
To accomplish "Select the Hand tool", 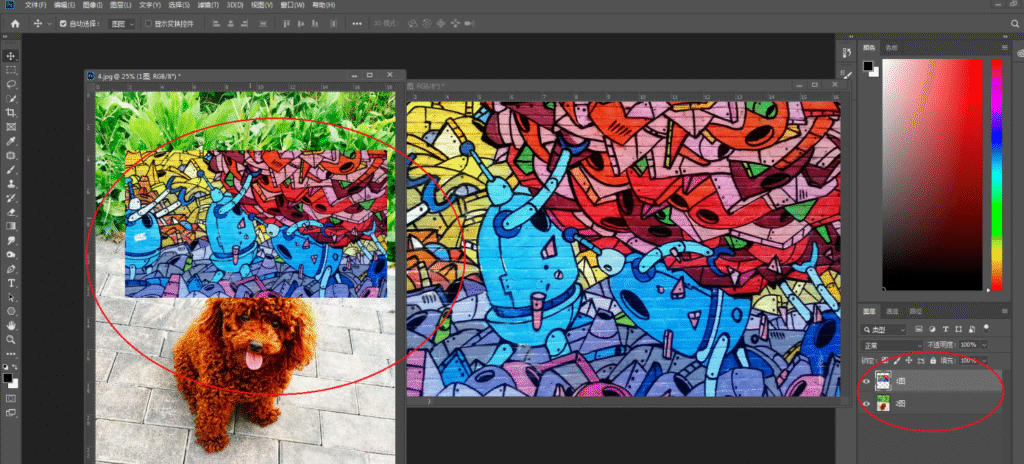I will pyautogui.click(x=11, y=325).
